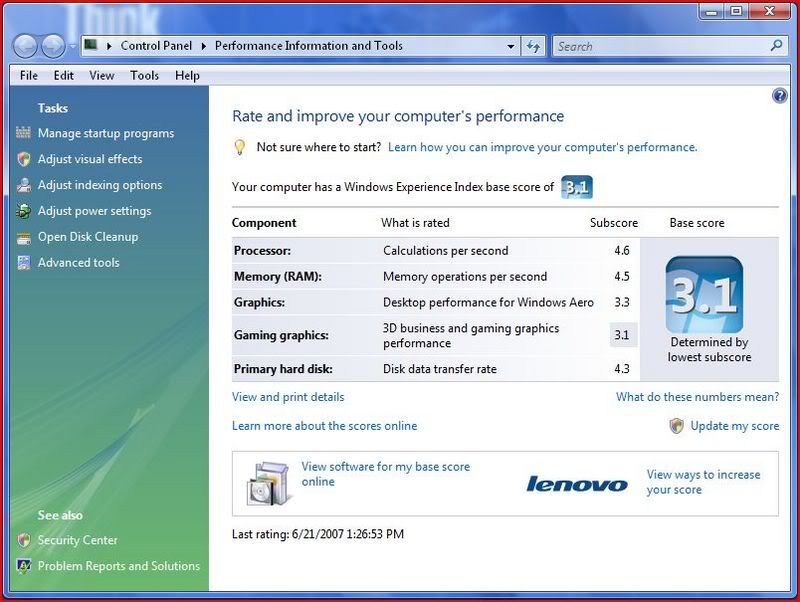Viewport: 800px width, 602px height.
Task: Click the shield icon beside Update my score
Action: pos(677,425)
